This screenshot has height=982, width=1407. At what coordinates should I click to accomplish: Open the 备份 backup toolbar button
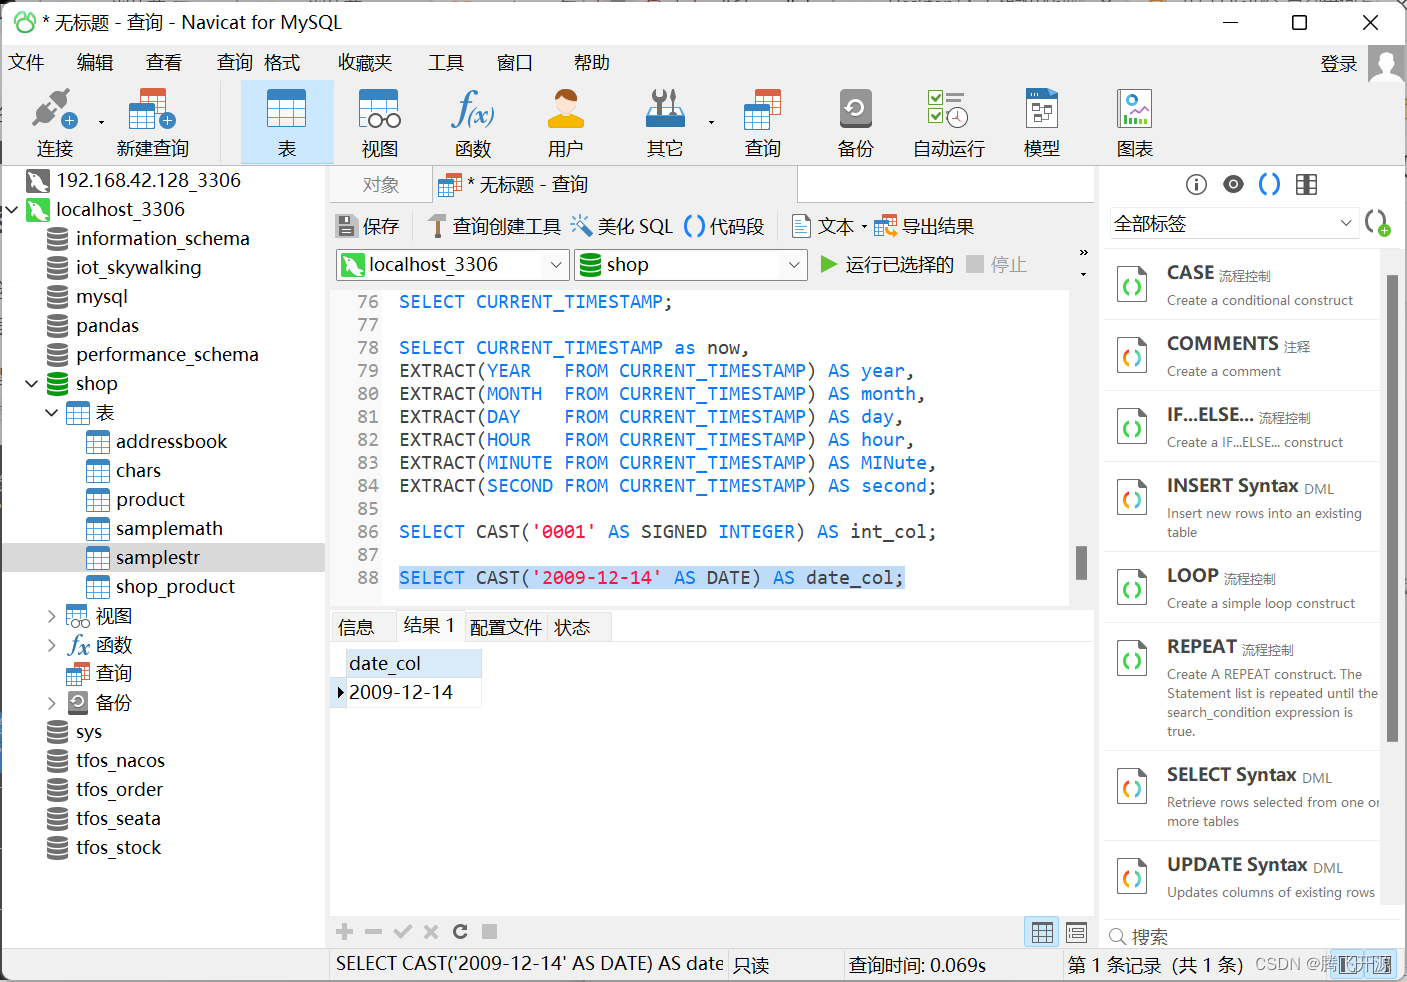(x=856, y=122)
